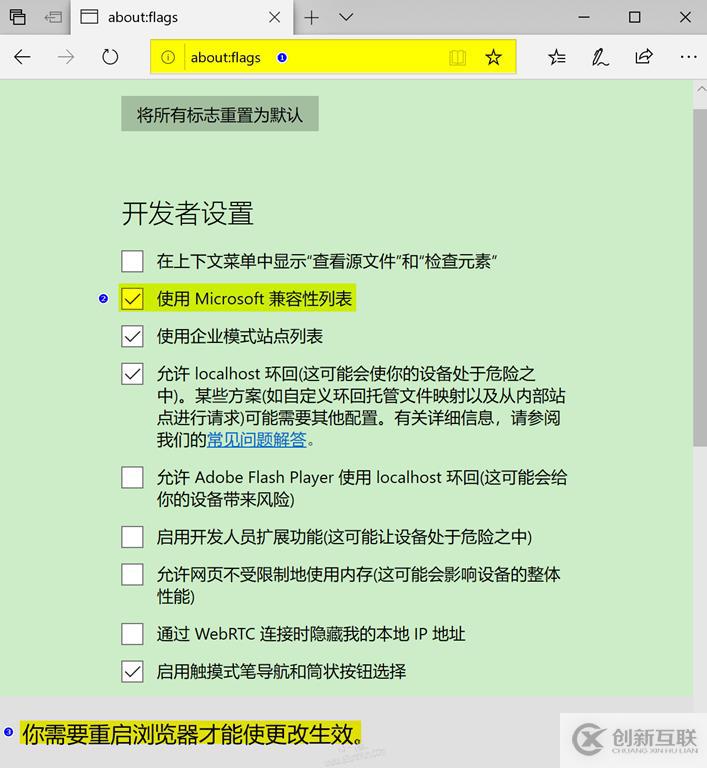Screen dimensions: 707x768
Task: Show tab previews chevron
Action: tap(346, 18)
